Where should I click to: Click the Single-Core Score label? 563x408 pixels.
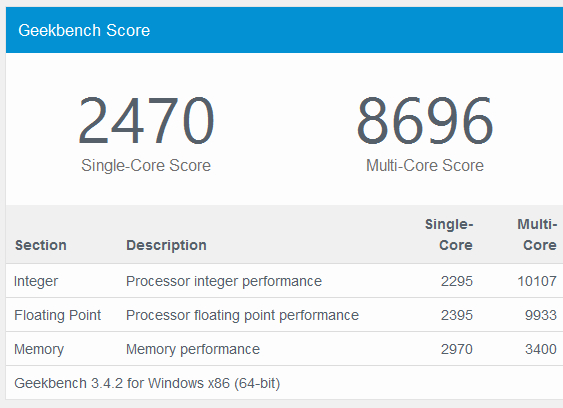click(x=146, y=166)
